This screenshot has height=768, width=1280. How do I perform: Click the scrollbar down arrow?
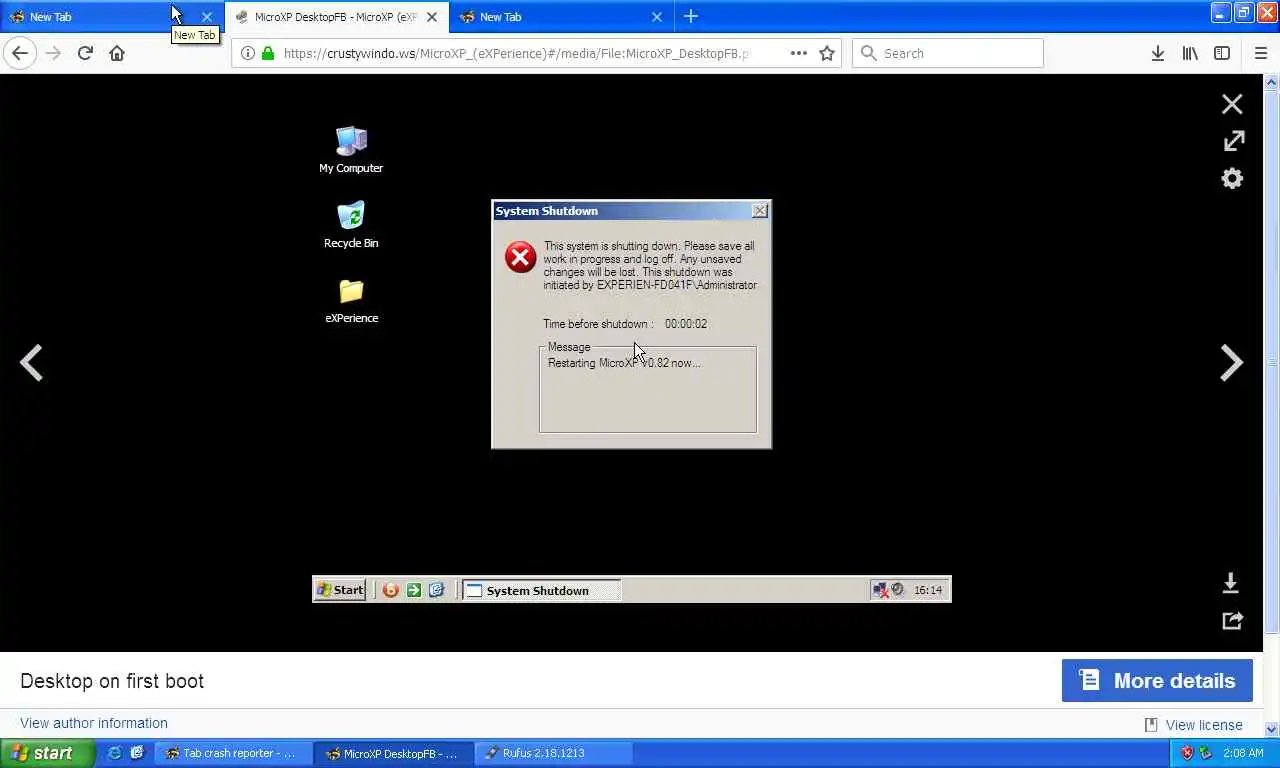coord(1272,729)
